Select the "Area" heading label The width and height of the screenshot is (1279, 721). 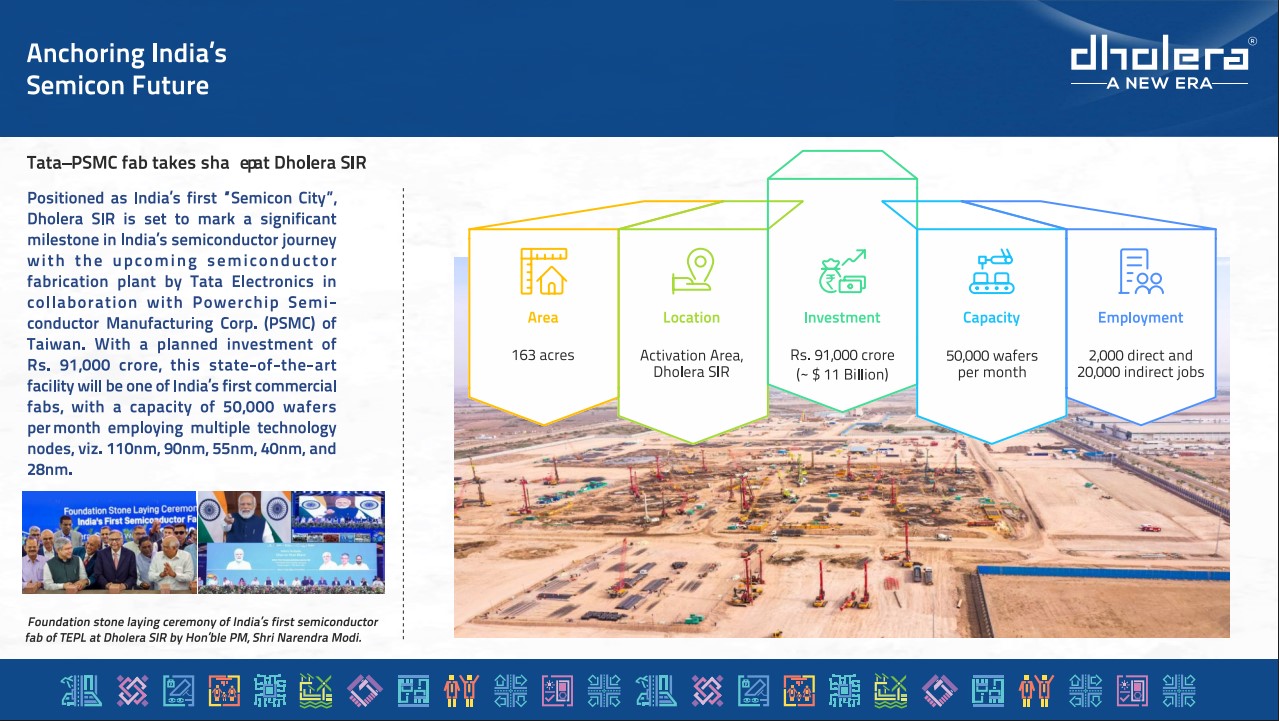pos(543,318)
